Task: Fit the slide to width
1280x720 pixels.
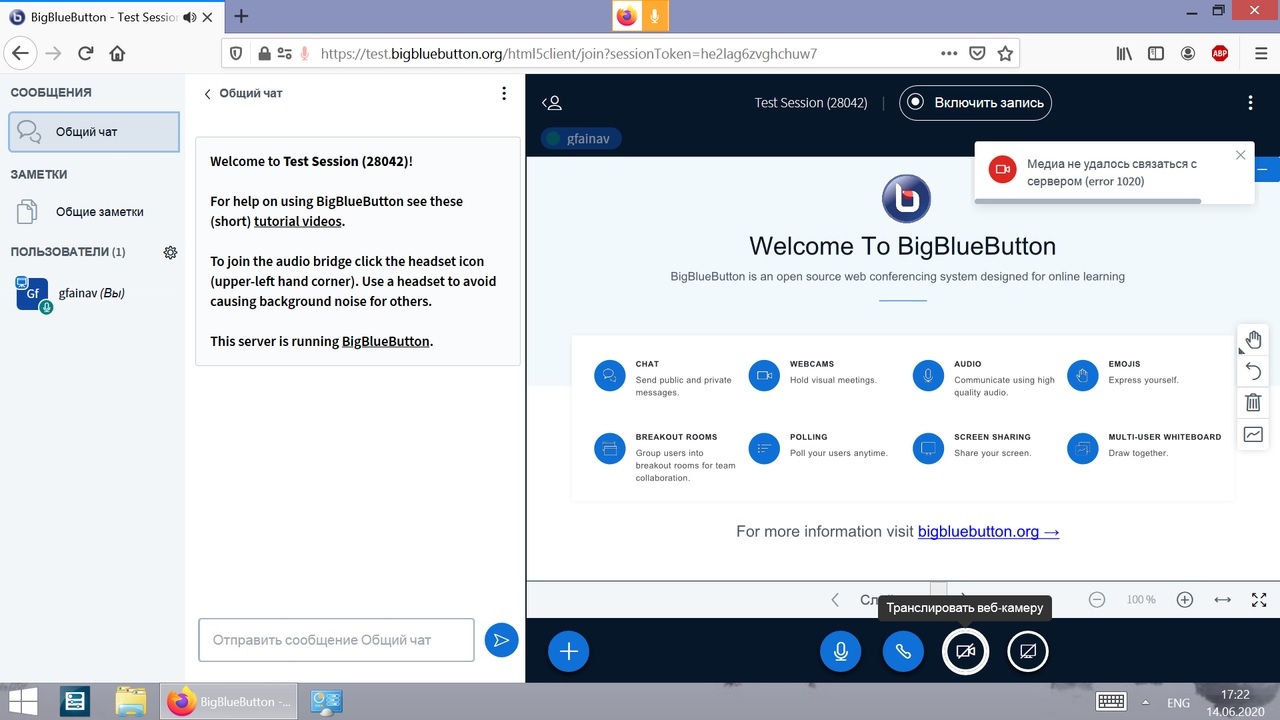Action: click(x=1222, y=600)
